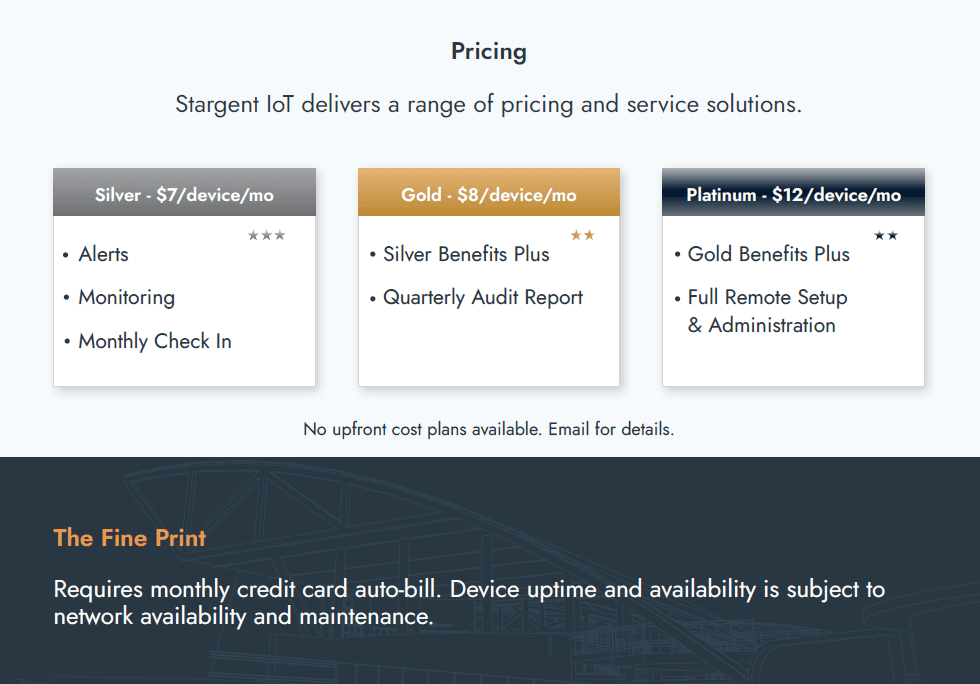Click The Fine Print heading
The width and height of the screenshot is (980, 684).
[x=130, y=538]
